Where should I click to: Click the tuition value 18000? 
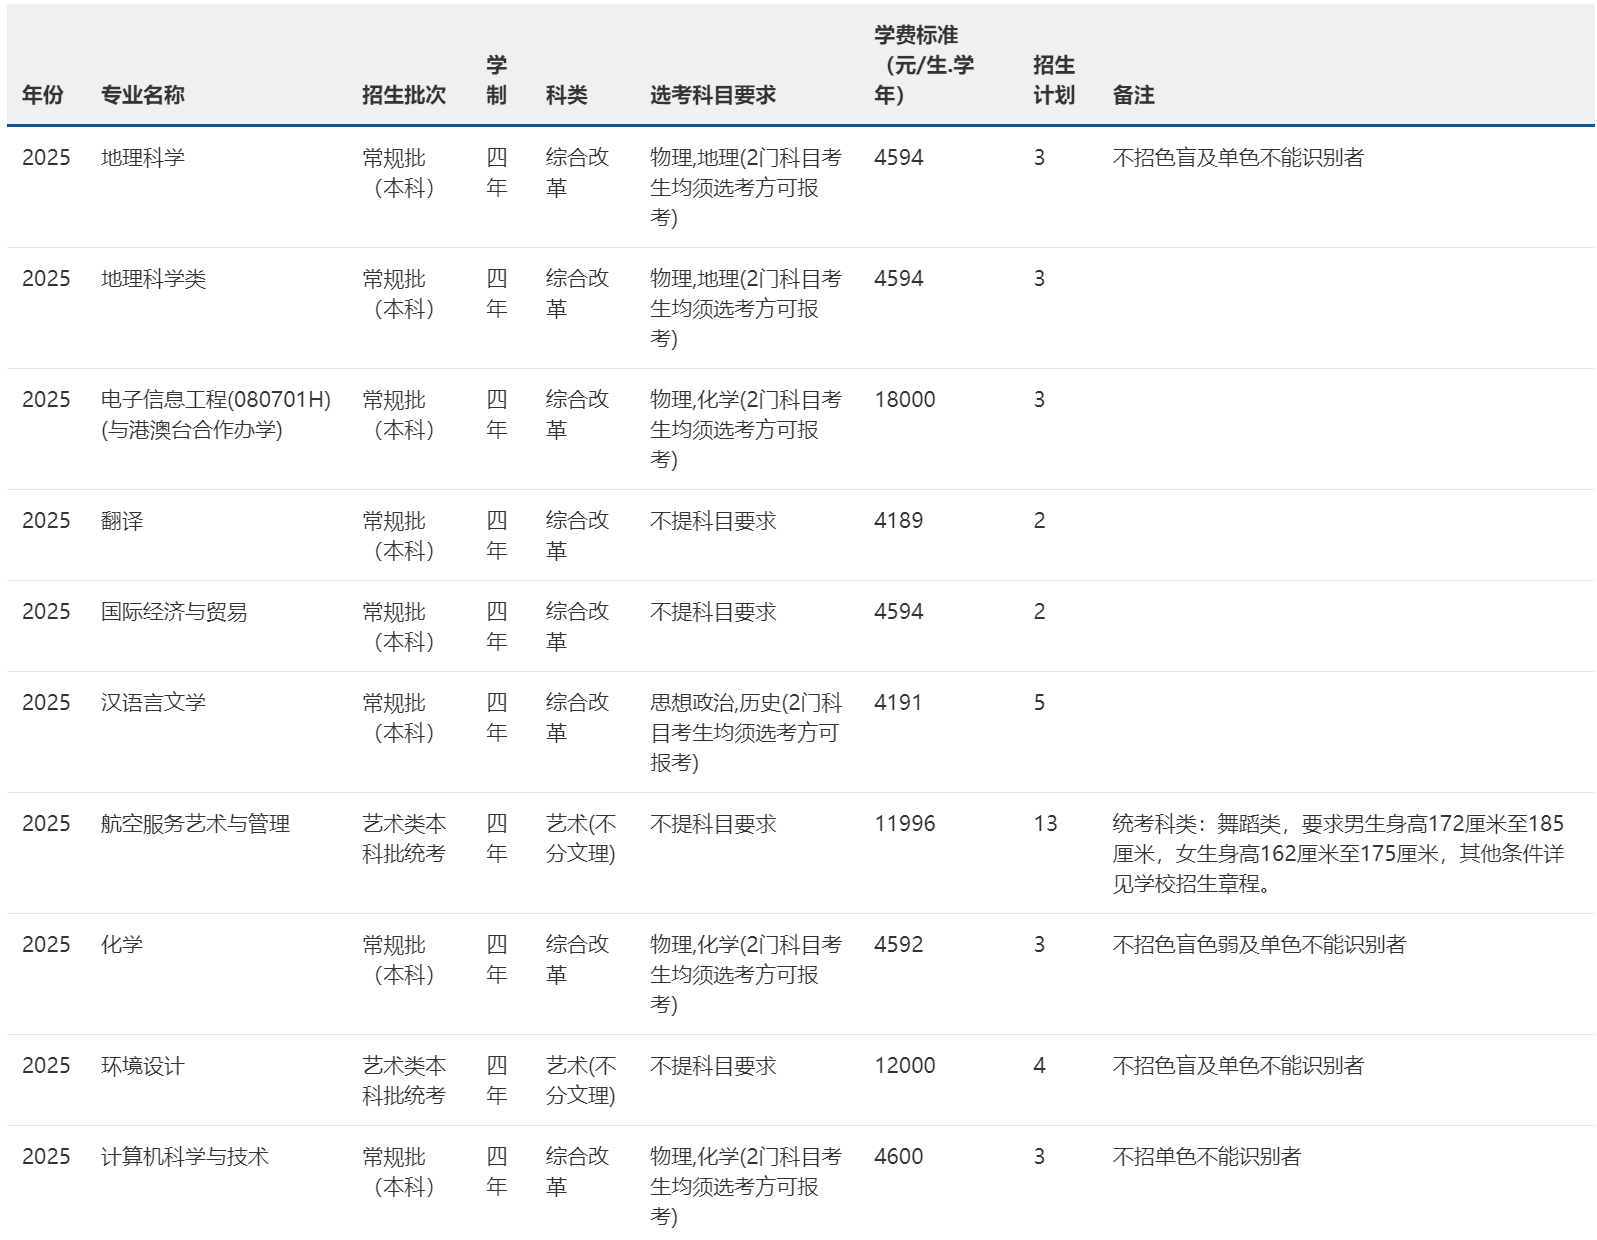coord(905,400)
